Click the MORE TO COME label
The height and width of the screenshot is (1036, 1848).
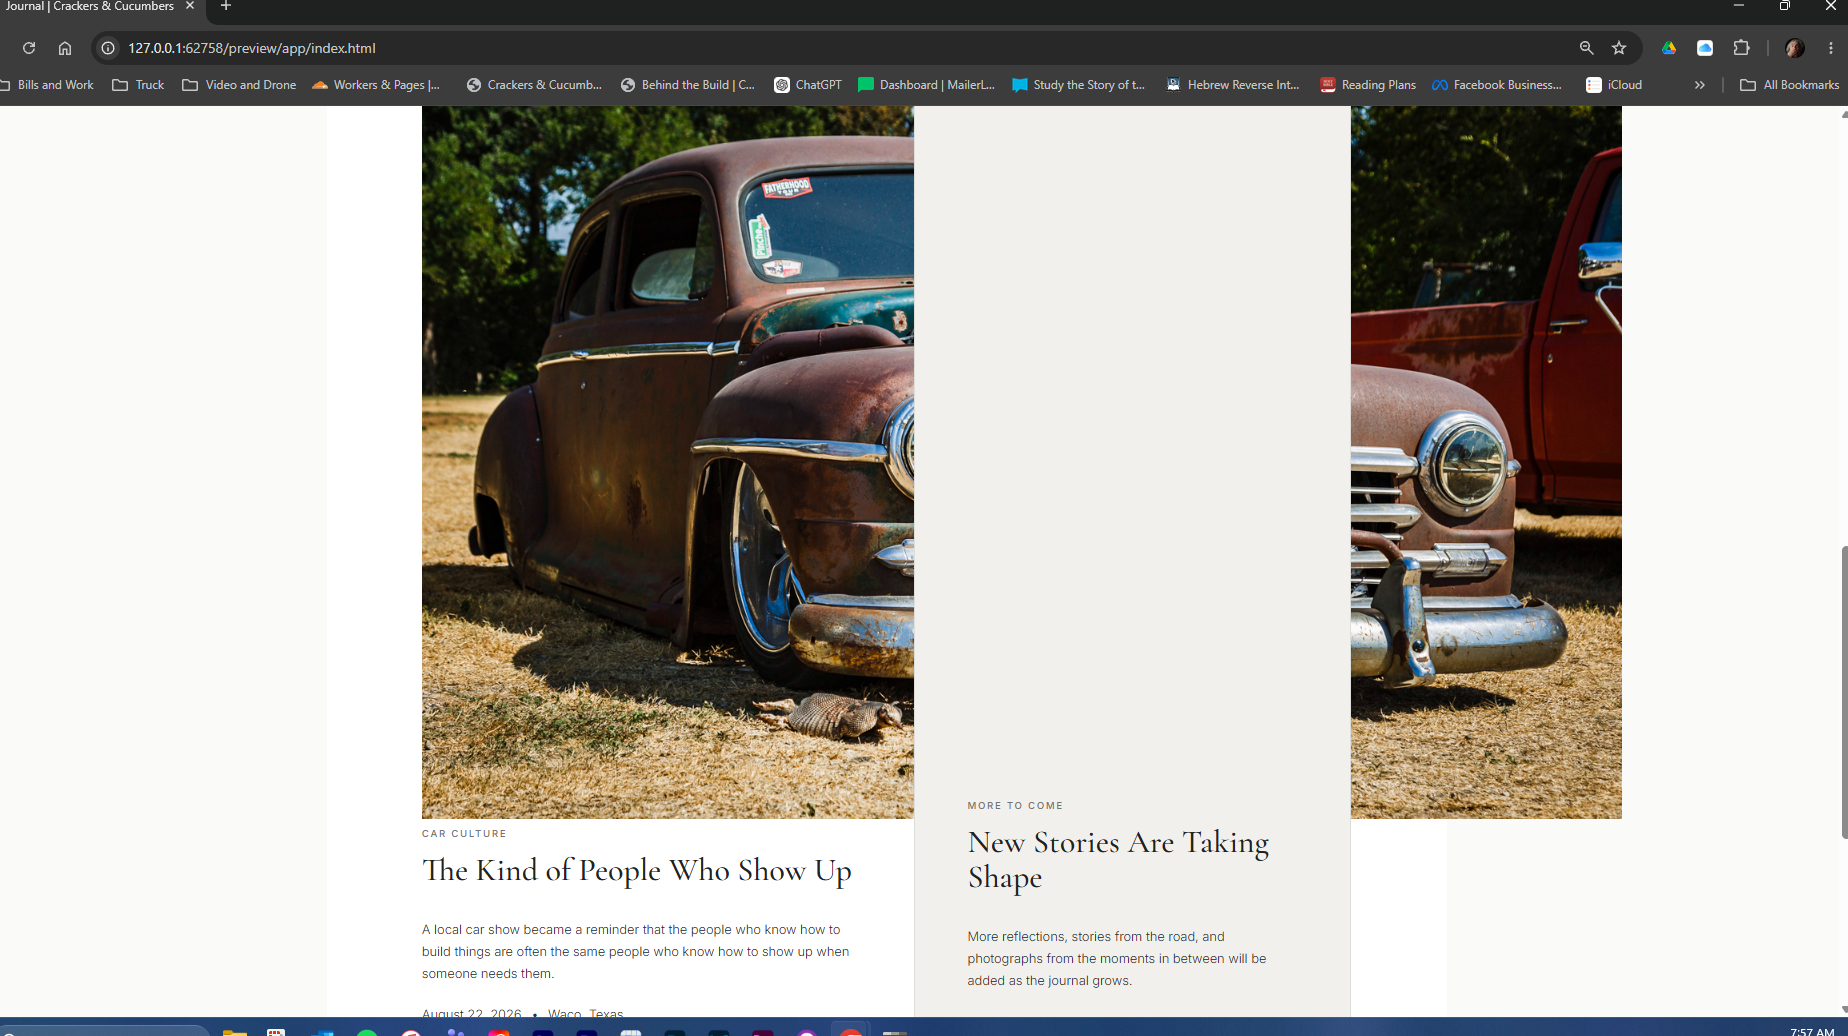tap(1015, 805)
